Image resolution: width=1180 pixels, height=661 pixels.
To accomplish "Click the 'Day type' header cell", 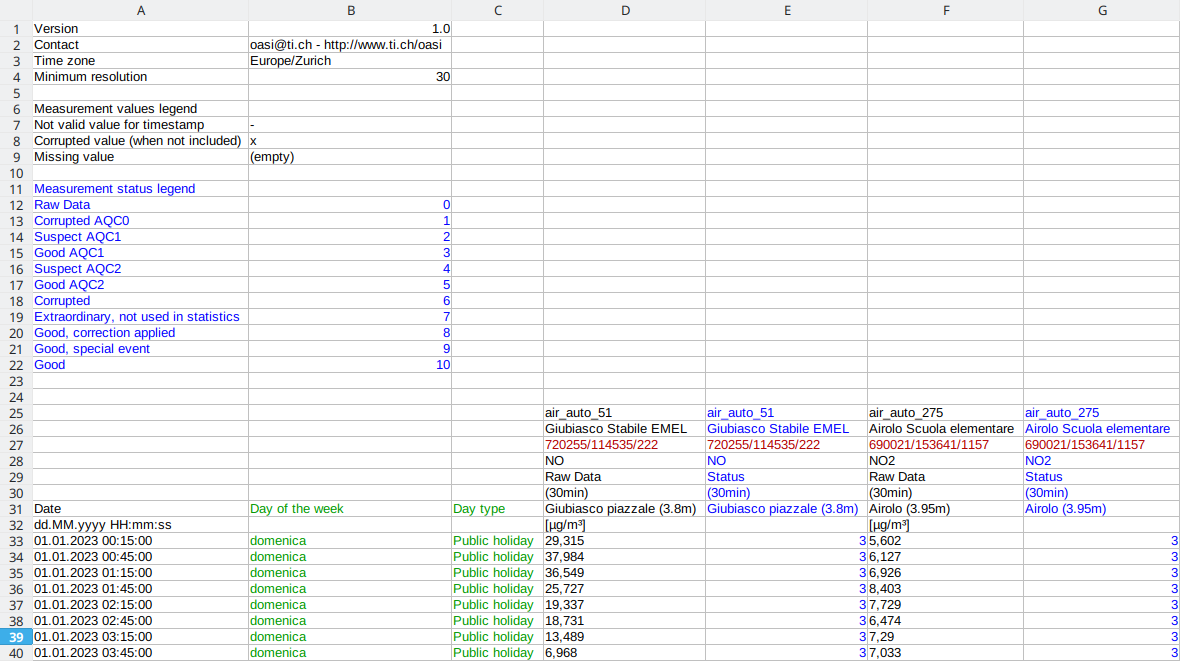I will tap(497, 509).
